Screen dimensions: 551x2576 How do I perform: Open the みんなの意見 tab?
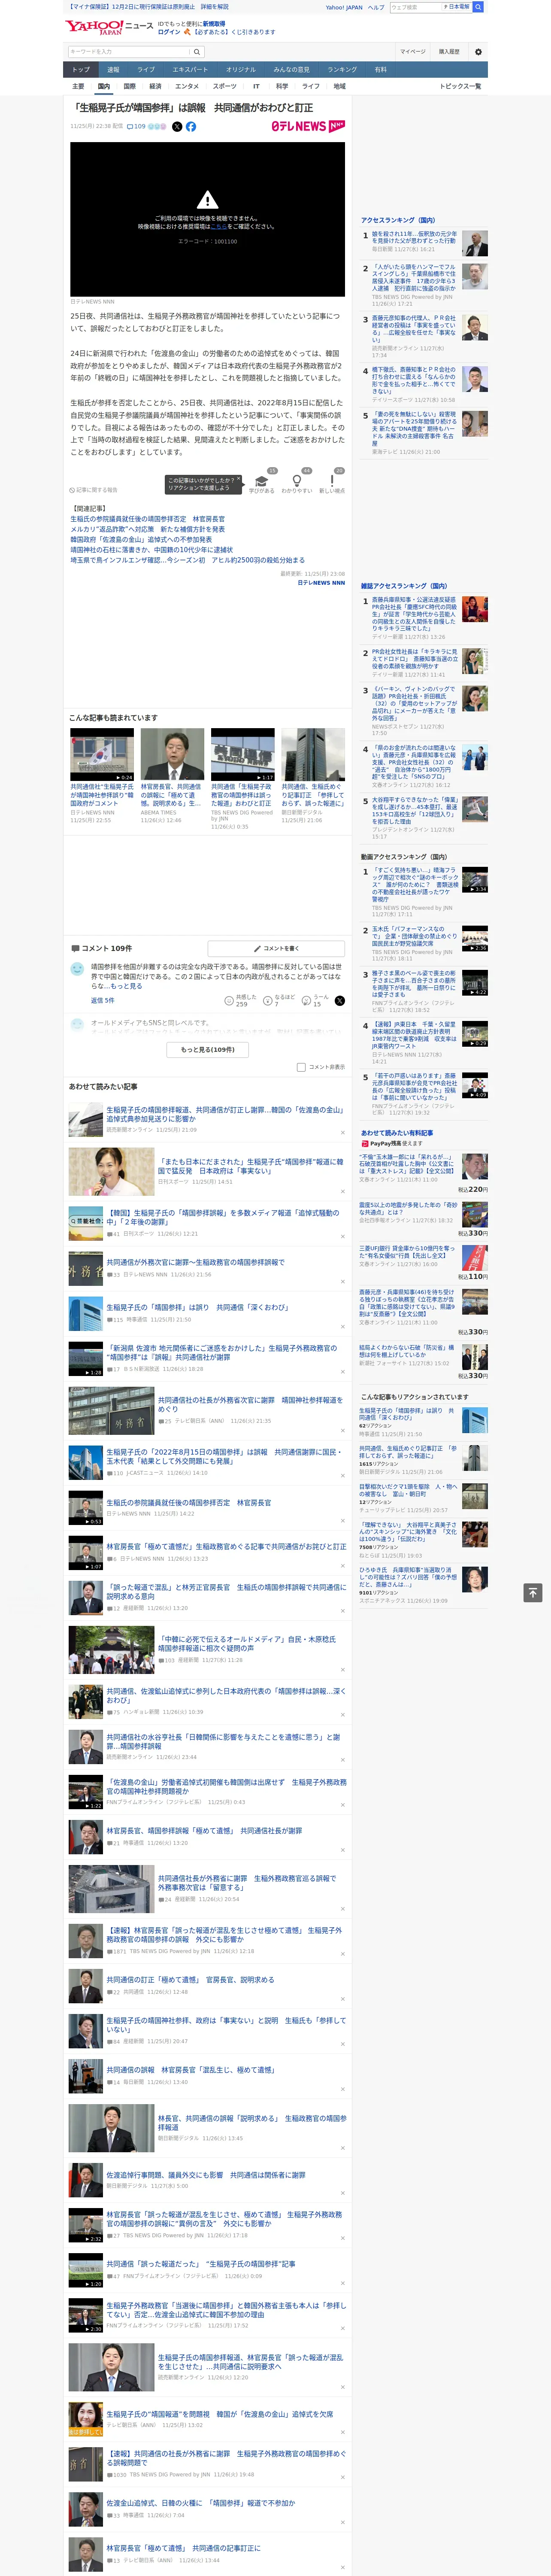pos(292,69)
